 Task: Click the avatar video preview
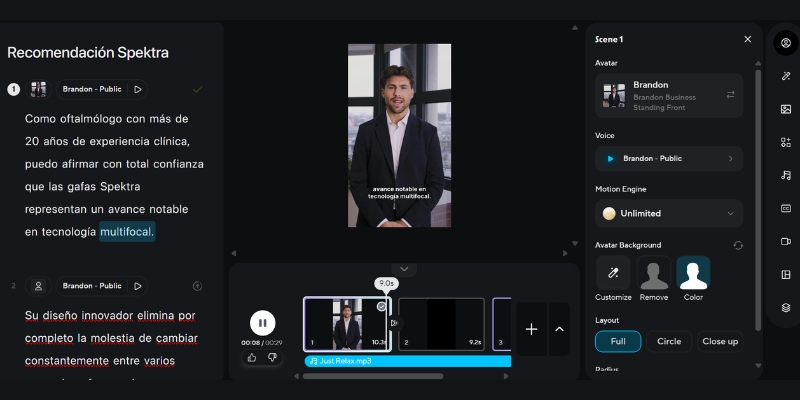399,135
